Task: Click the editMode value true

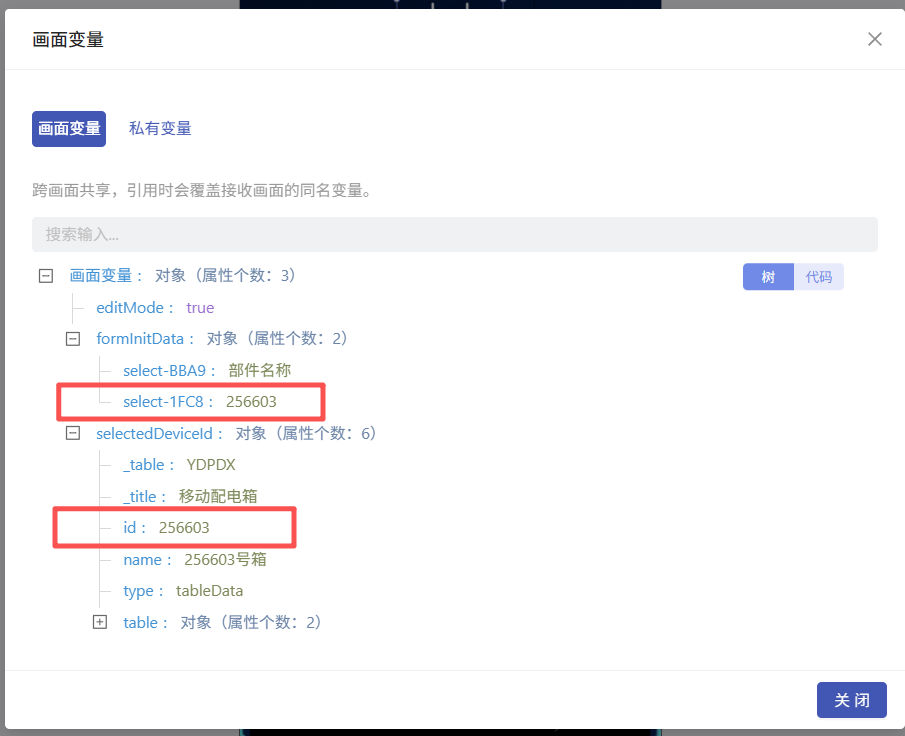Action: click(x=200, y=307)
